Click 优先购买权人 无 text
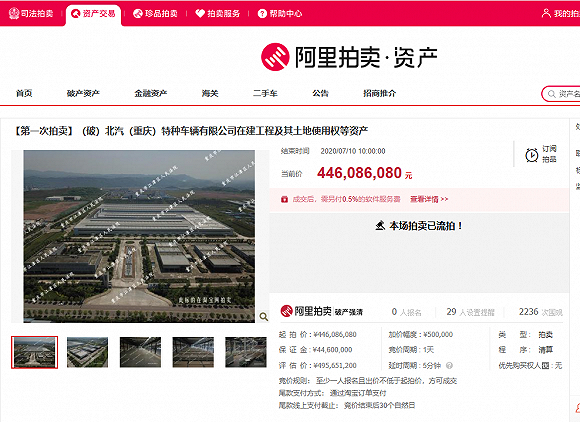The image size is (580, 422). (530, 365)
